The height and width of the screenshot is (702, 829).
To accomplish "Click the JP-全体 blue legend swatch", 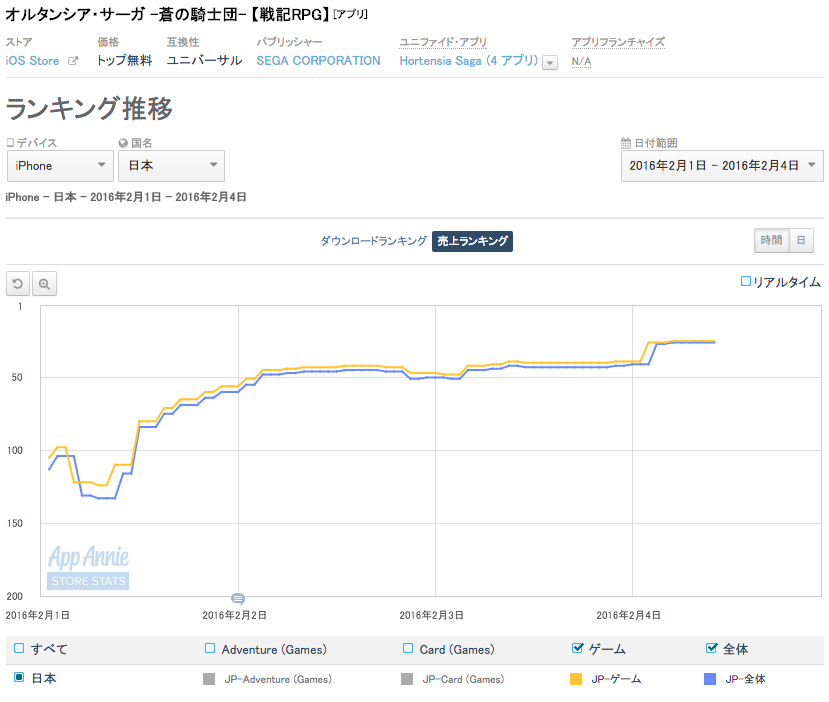I will pyautogui.click(x=710, y=679).
